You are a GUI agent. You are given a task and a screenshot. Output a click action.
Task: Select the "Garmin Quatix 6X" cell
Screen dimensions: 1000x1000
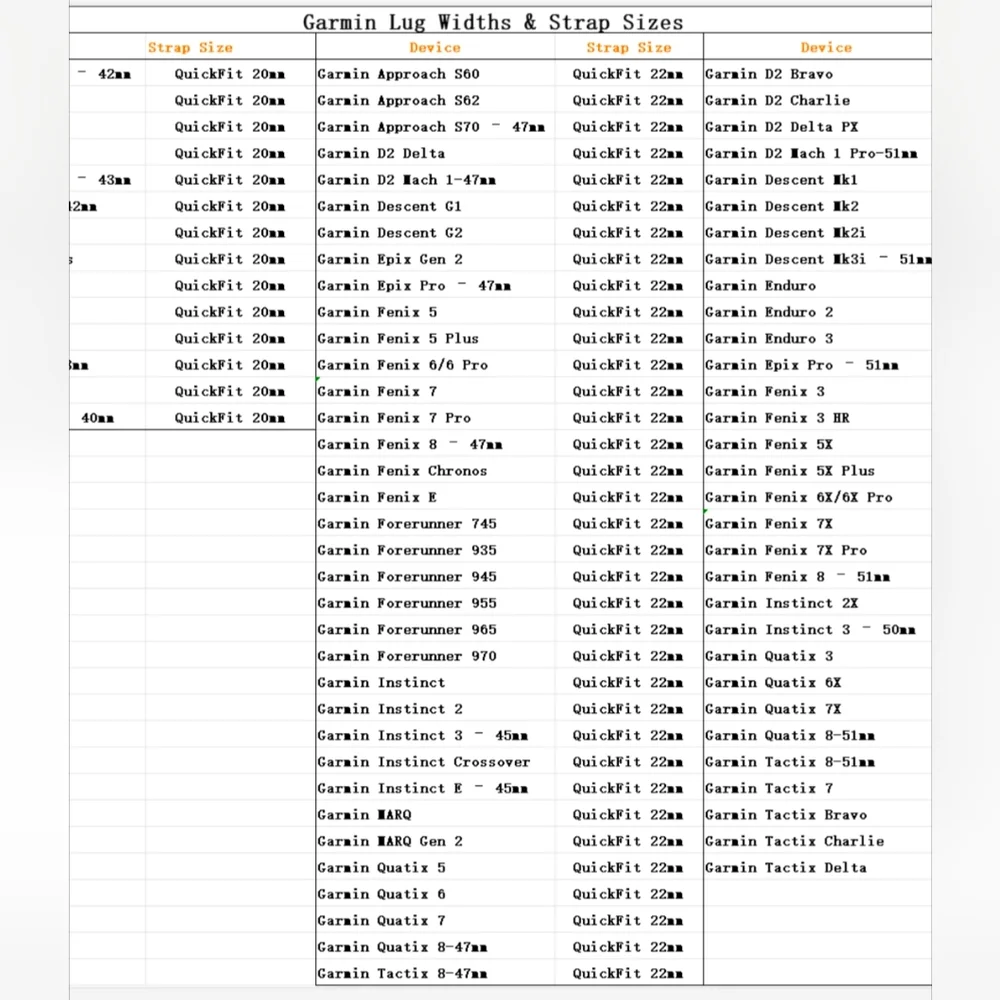point(818,683)
